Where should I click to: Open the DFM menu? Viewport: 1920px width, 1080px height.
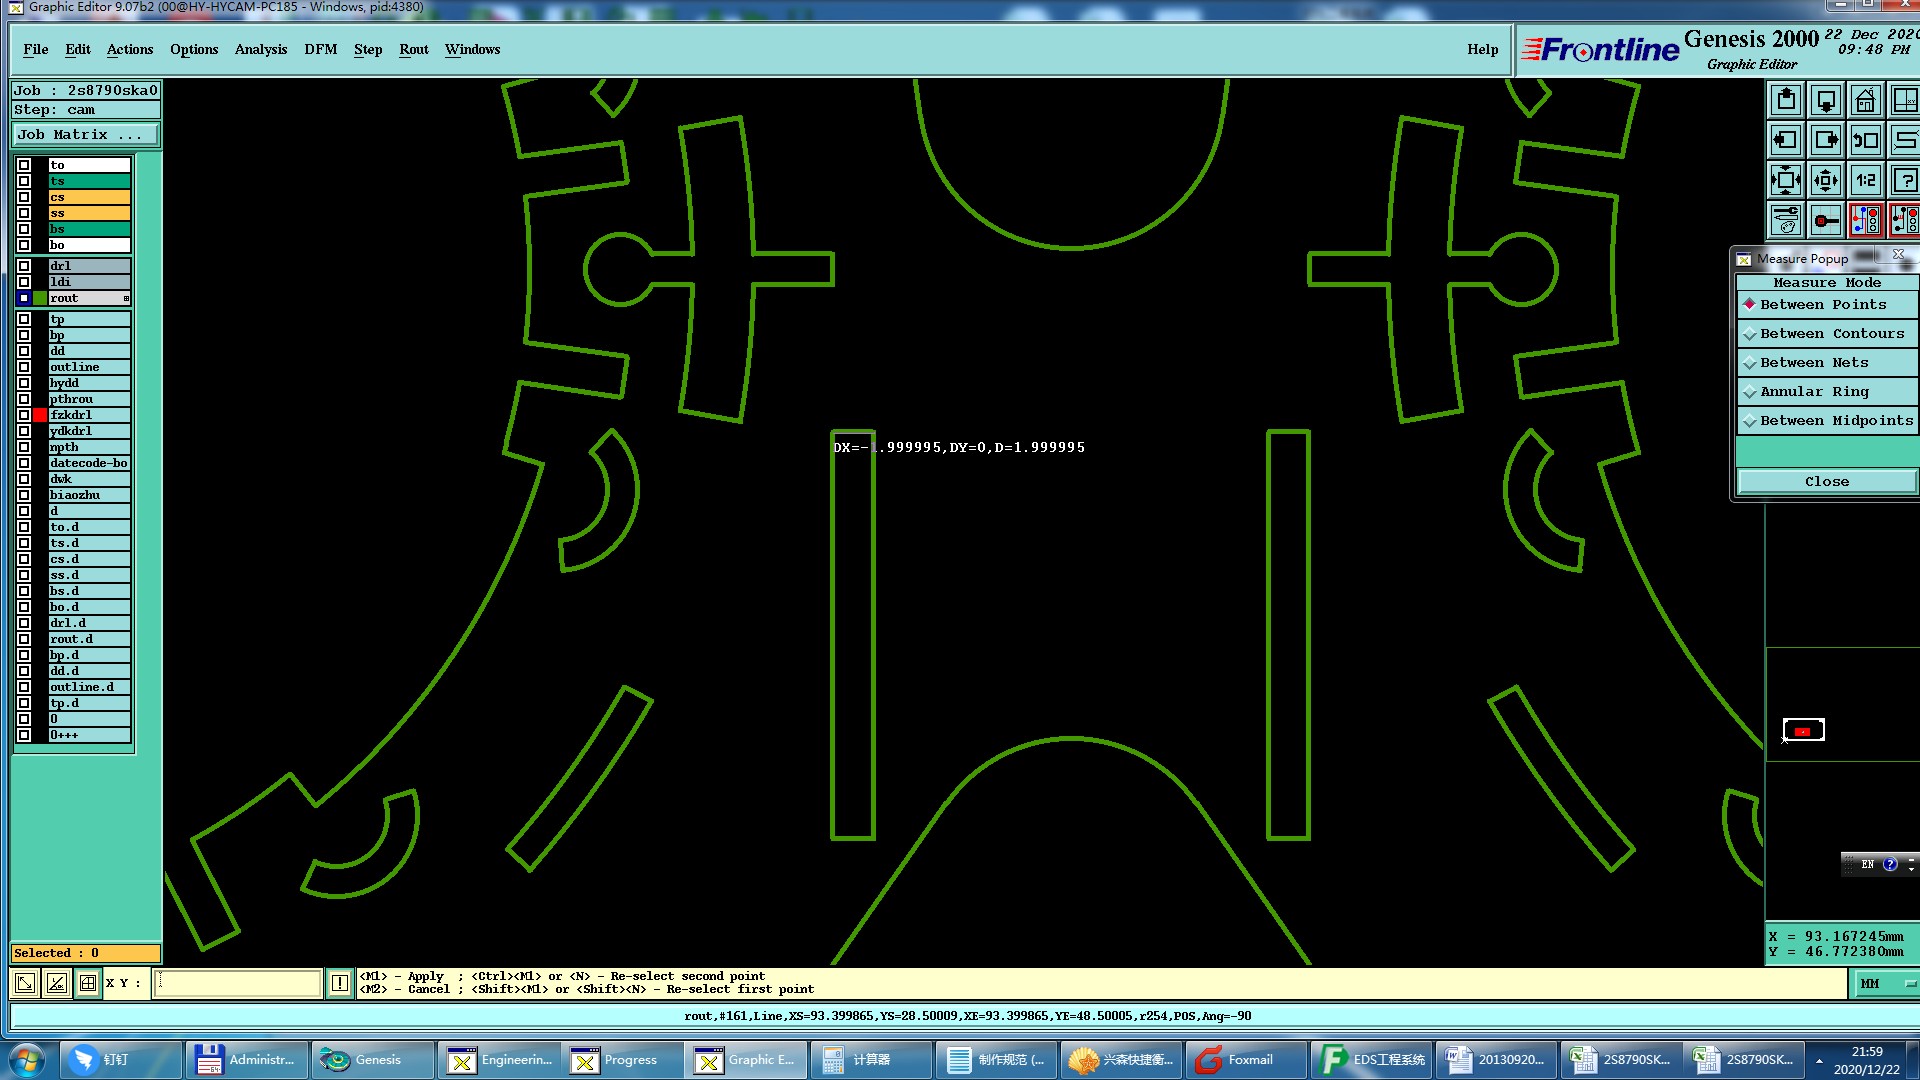[320, 49]
